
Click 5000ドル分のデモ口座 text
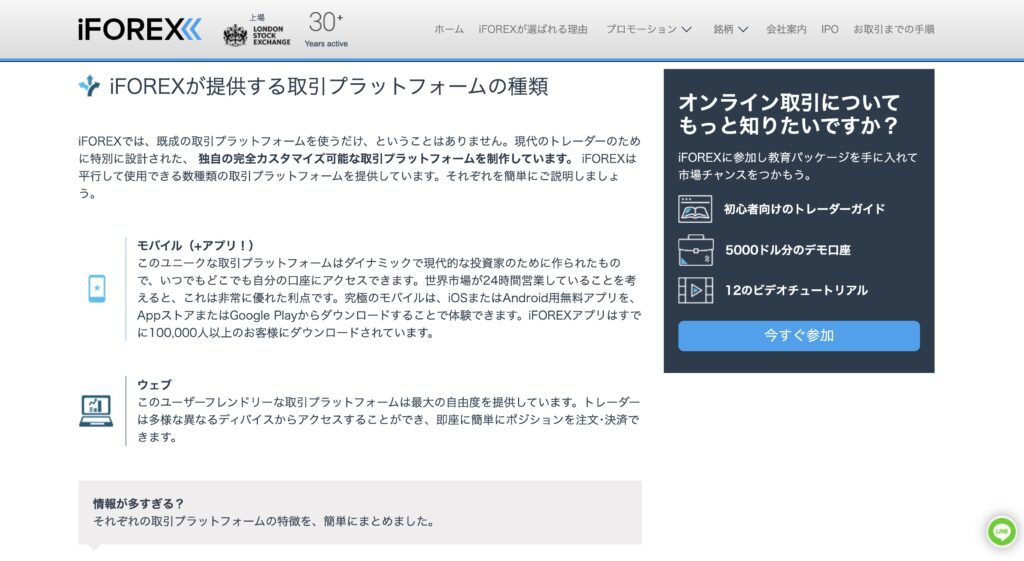coord(788,250)
